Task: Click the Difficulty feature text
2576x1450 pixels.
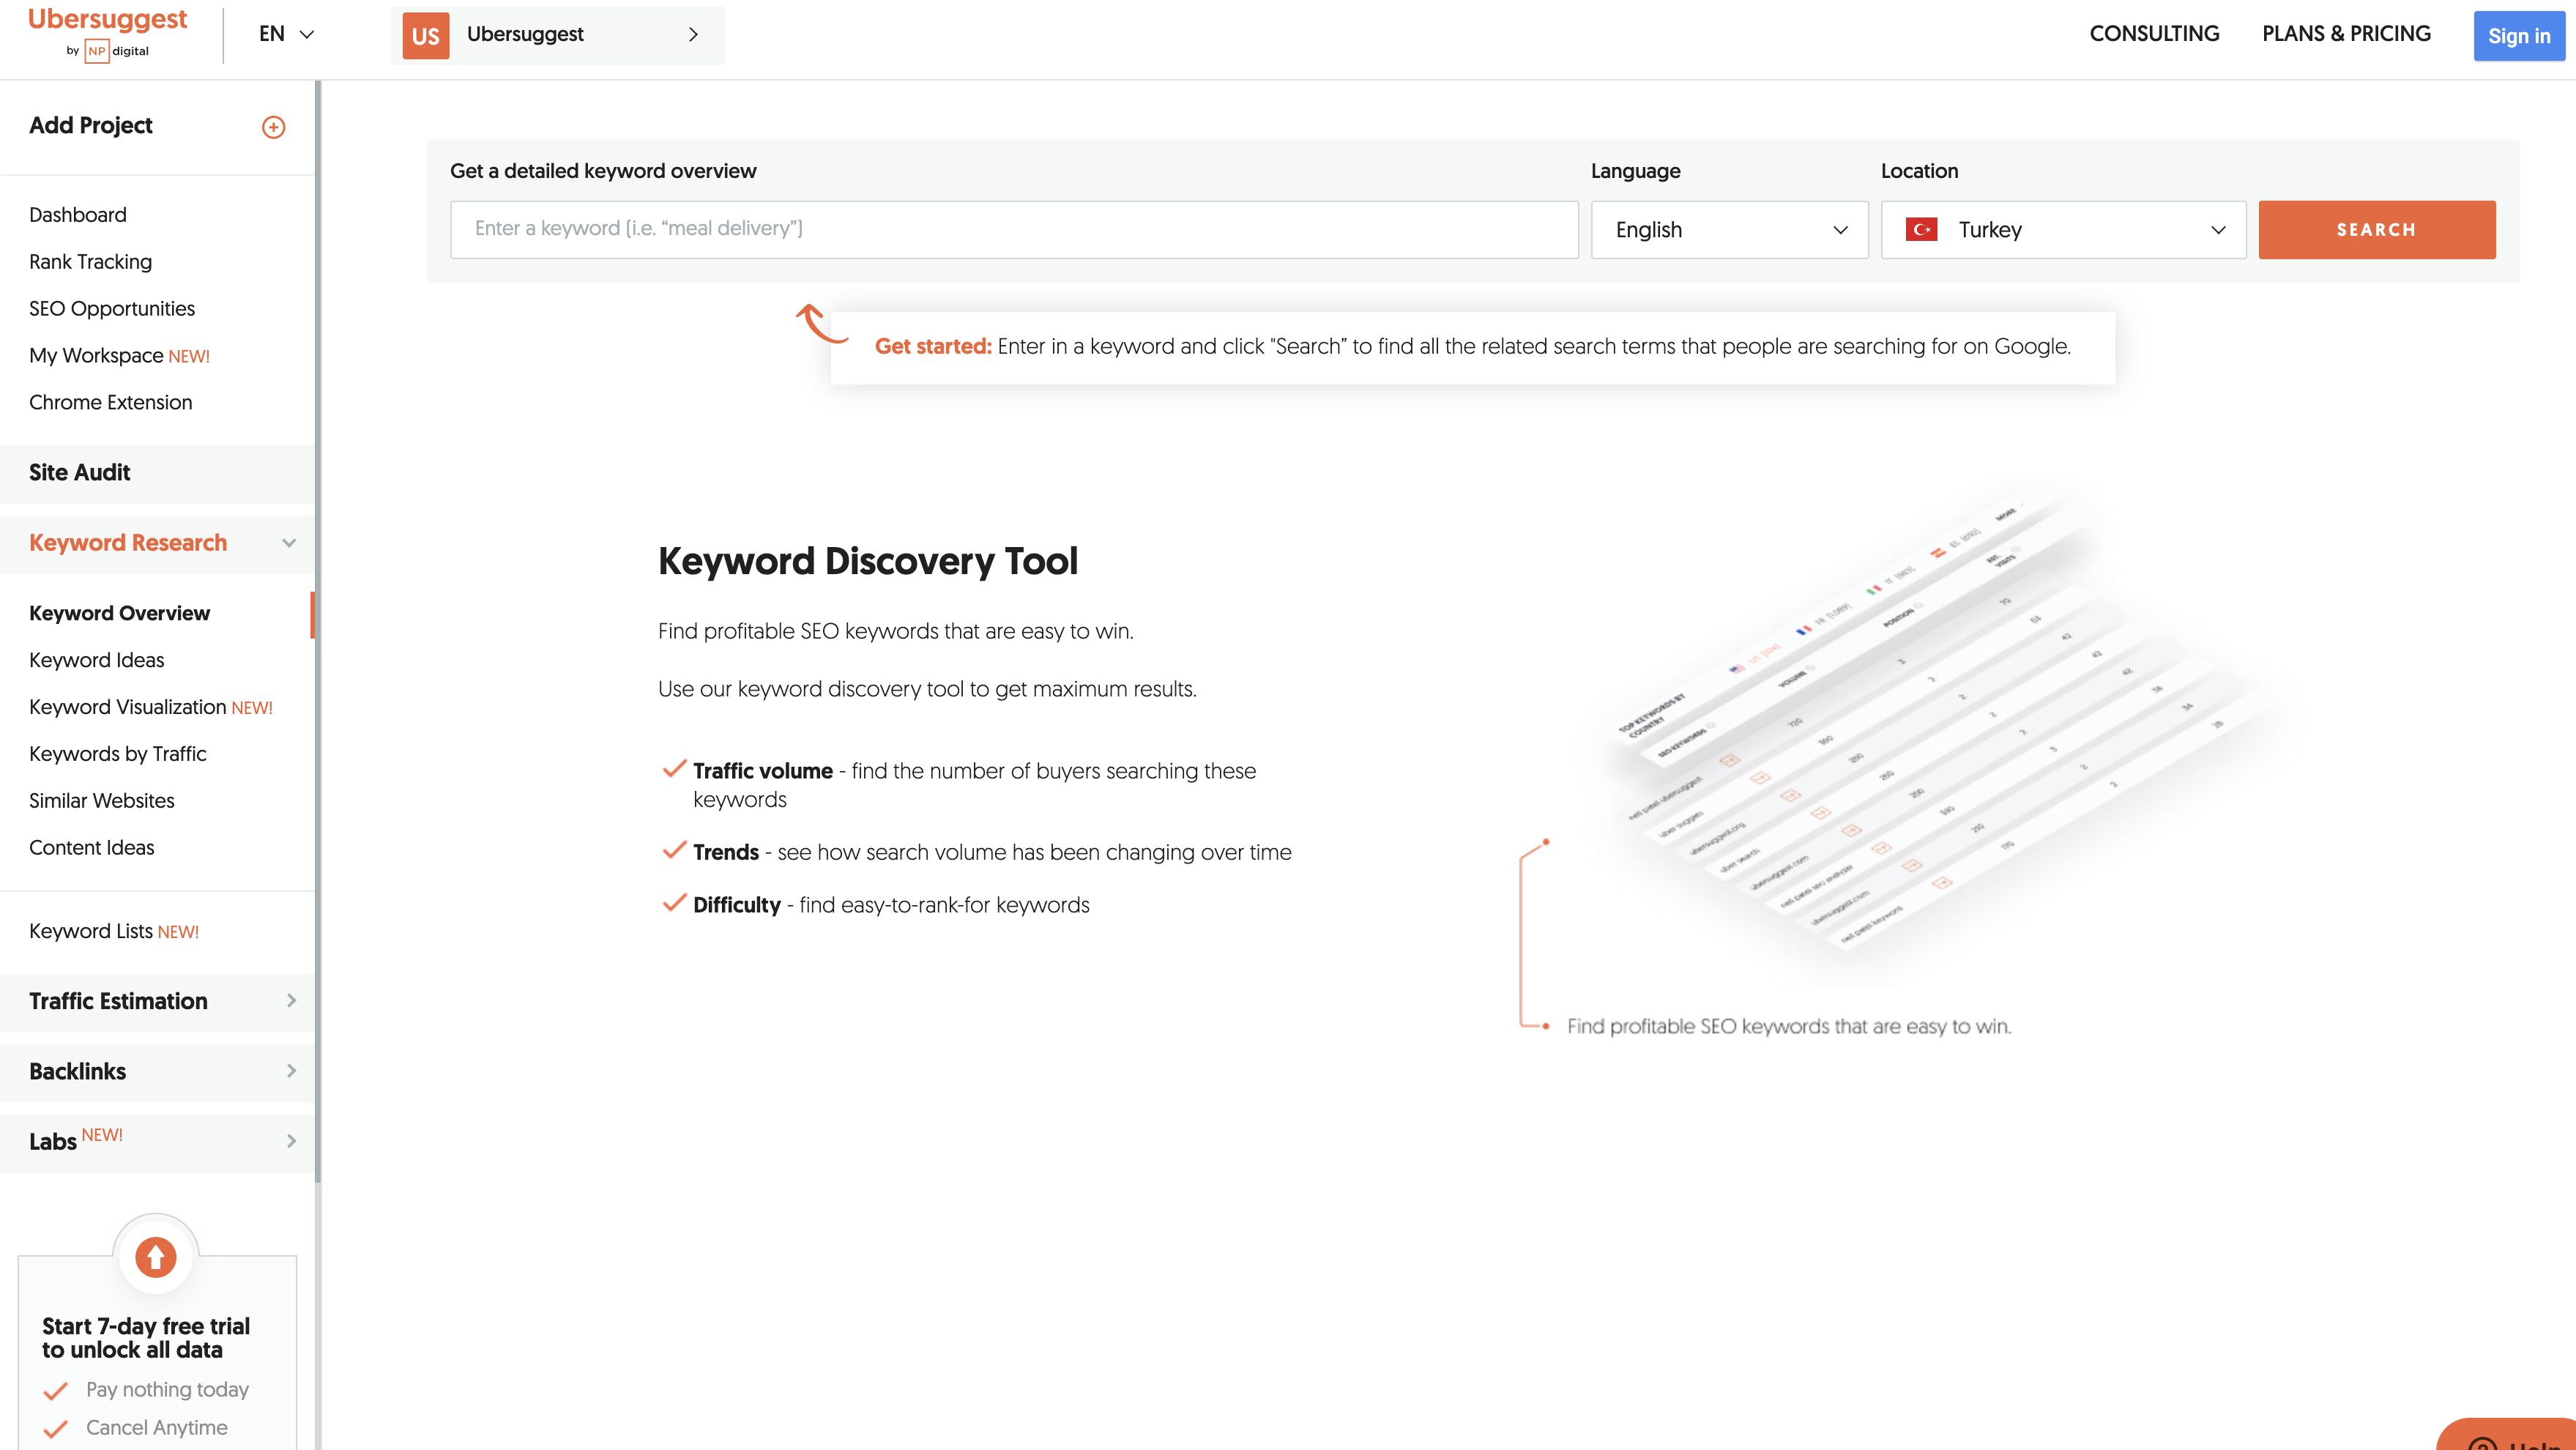Action: pyautogui.click(x=891, y=905)
